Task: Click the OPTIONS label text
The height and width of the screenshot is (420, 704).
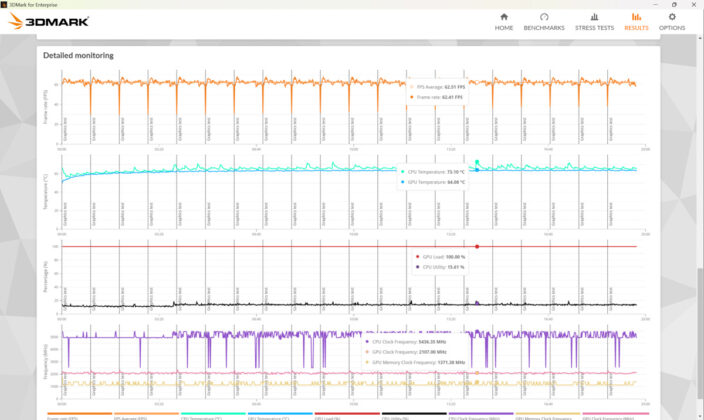Action: pyautogui.click(x=672, y=28)
